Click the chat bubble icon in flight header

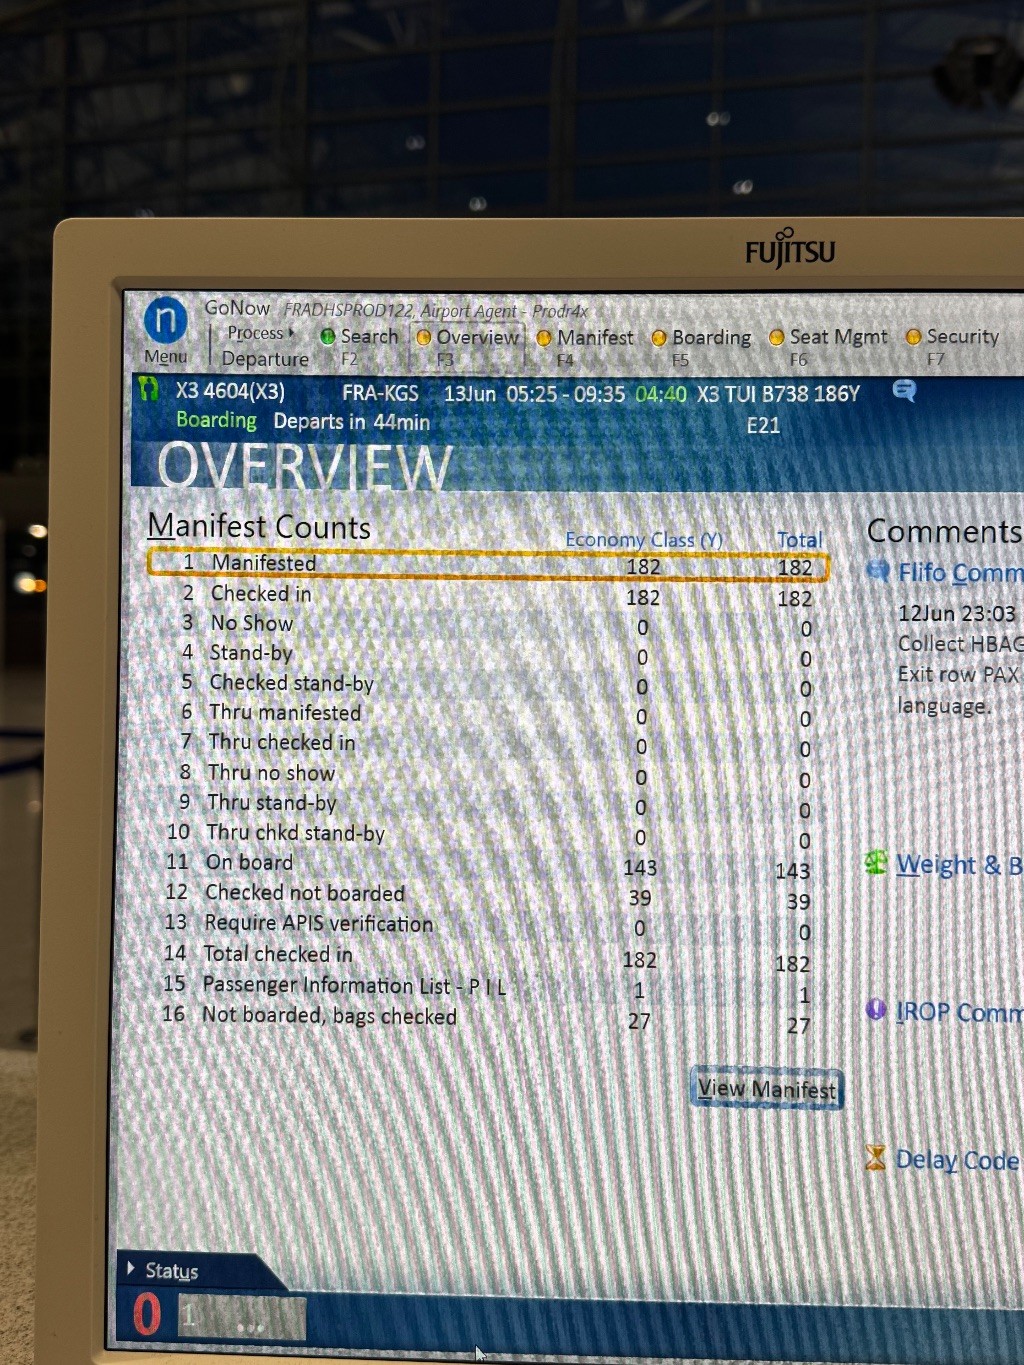pyautogui.click(x=904, y=391)
